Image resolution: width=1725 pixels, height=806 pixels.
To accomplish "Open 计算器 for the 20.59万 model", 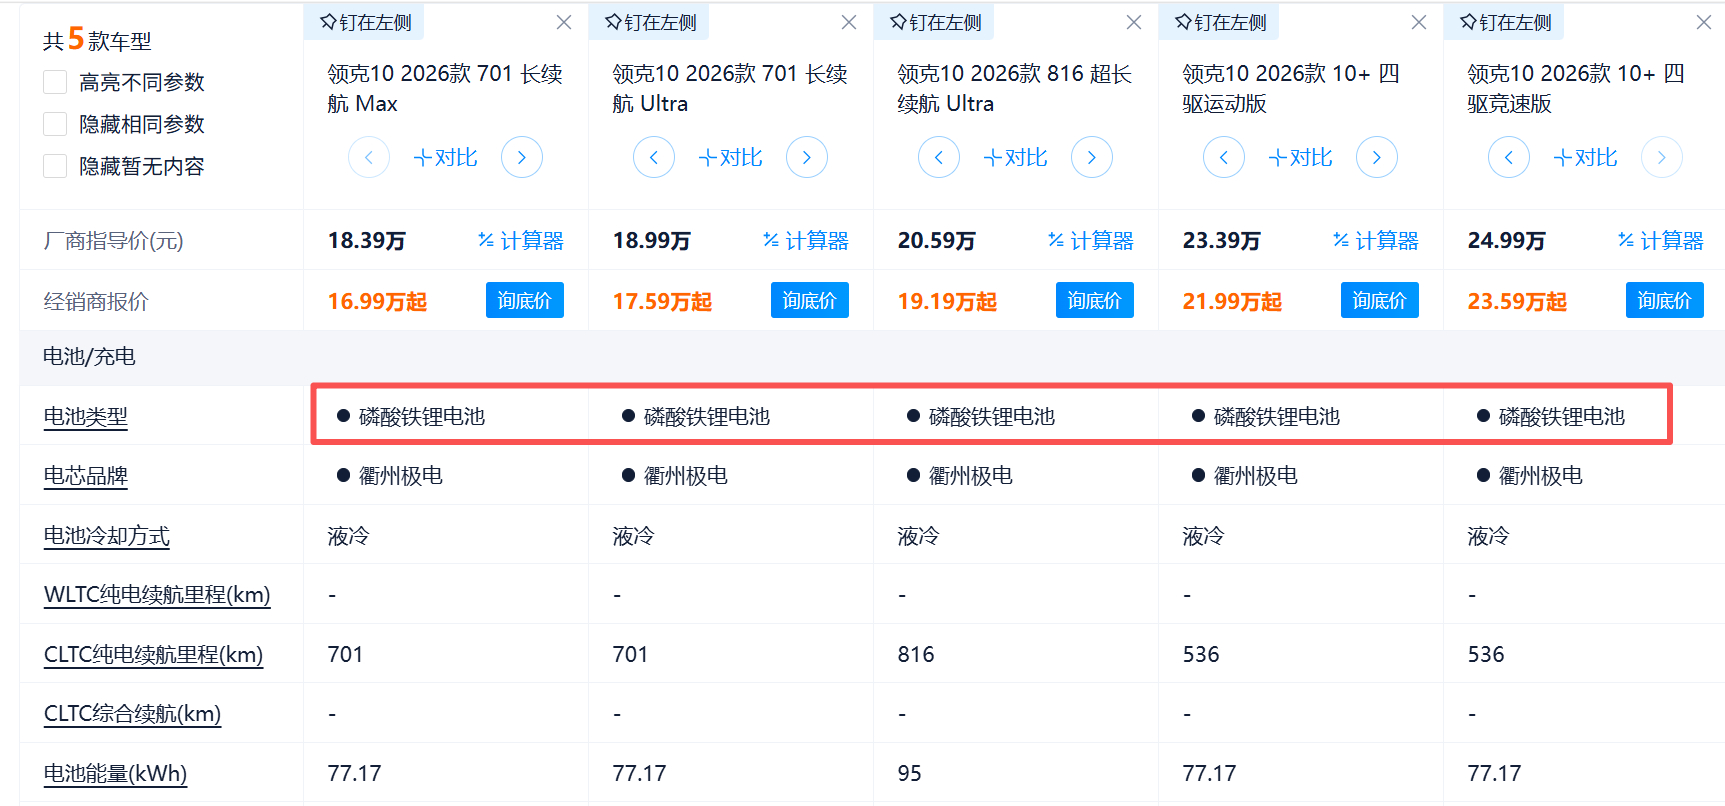I will [1091, 241].
